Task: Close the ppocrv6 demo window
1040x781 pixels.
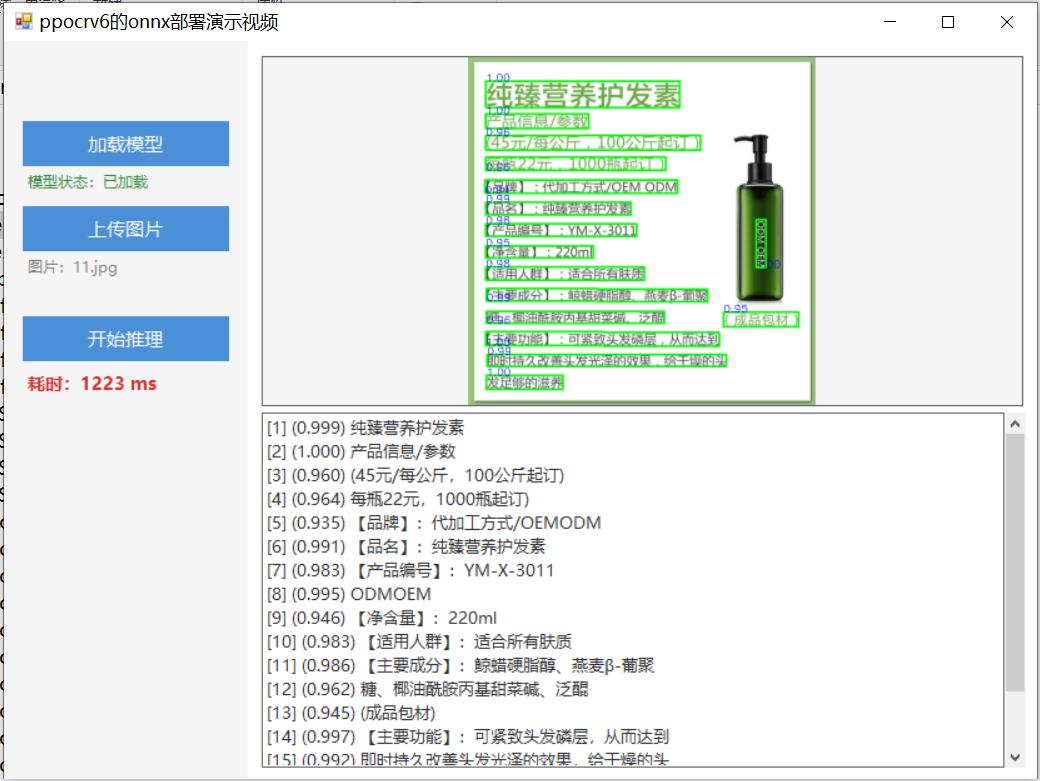Action: pos(1007,22)
